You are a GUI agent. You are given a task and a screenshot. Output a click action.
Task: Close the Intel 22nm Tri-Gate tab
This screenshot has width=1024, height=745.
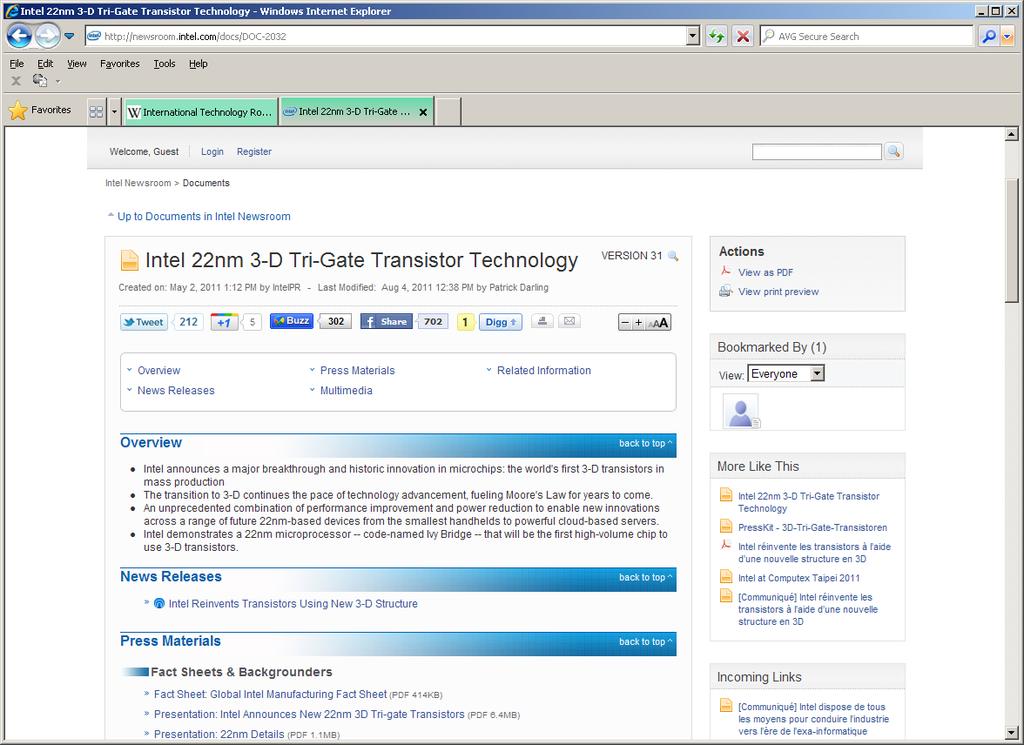click(423, 112)
